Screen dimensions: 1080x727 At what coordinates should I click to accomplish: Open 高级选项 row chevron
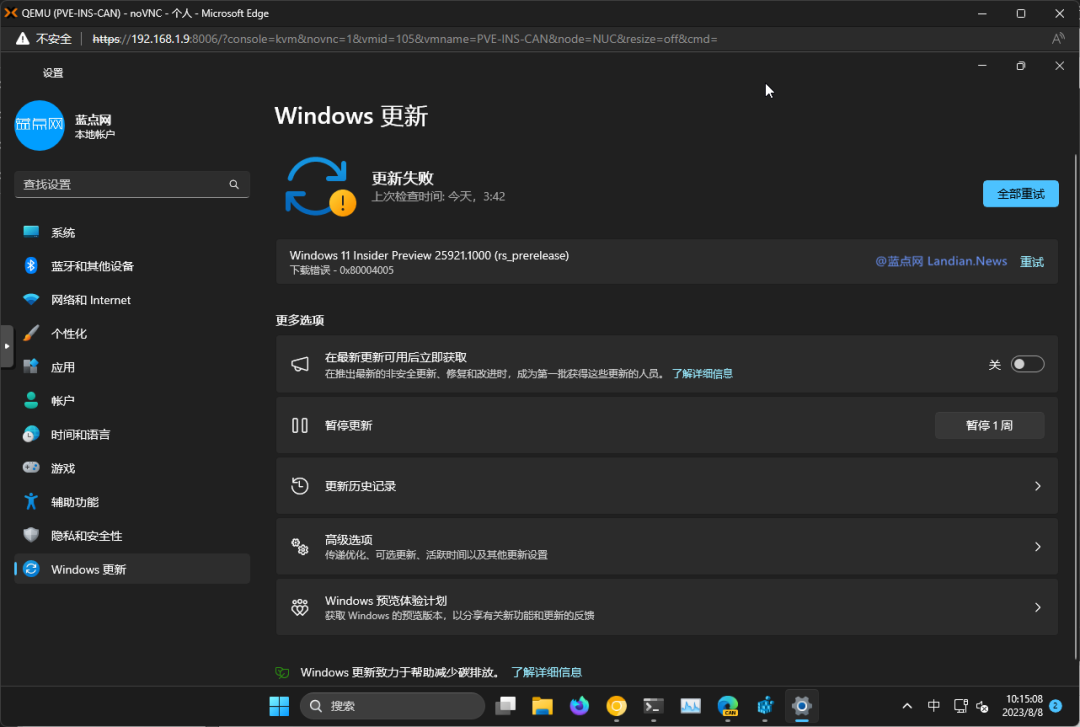[1037, 546]
